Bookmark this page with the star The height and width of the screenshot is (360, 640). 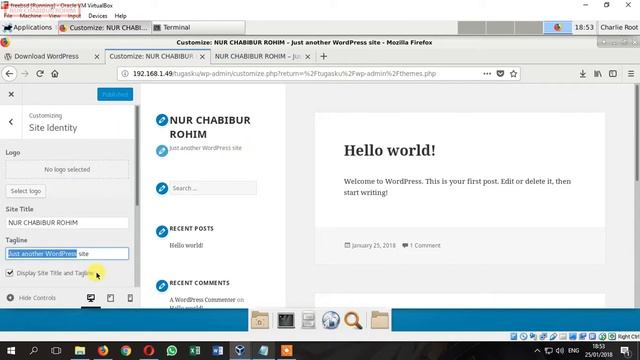tap(513, 74)
